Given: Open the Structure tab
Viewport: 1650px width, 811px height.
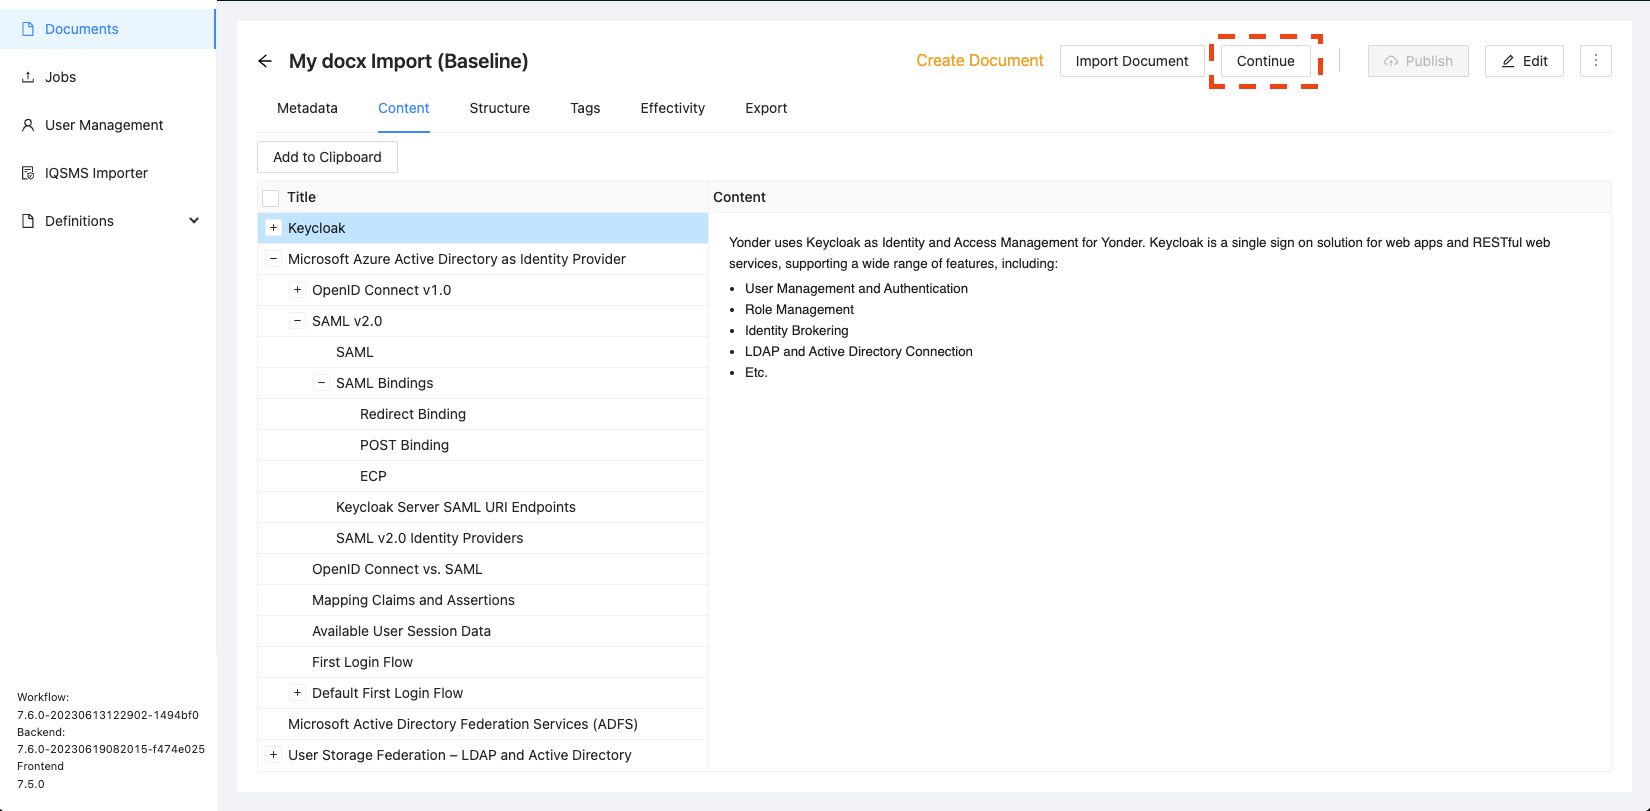Looking at the screenshot, I should click(x=500, y=108).
